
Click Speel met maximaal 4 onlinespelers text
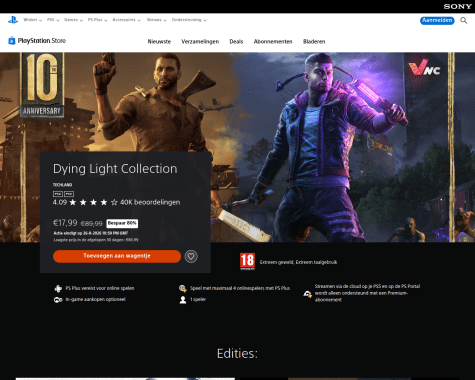coord(240,288)
